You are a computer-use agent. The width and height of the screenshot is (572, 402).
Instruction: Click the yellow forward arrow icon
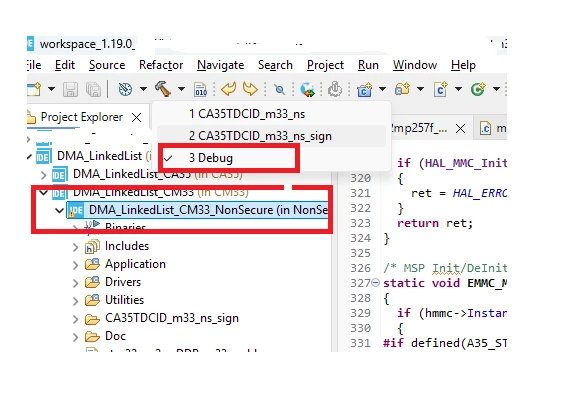pyautogui.click(x=250, y=89)
